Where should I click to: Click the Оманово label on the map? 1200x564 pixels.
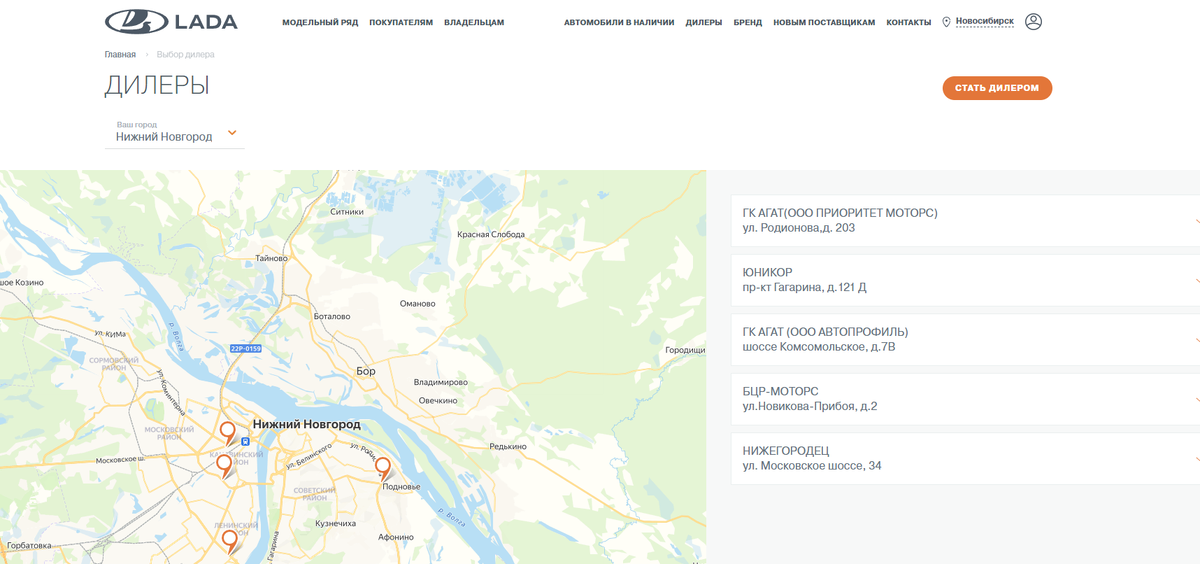tap(417, 304)
